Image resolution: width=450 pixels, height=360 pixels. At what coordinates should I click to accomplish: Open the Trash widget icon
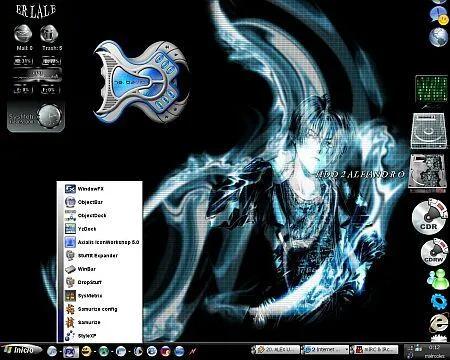pyautogui.click(x=49, y=33)
